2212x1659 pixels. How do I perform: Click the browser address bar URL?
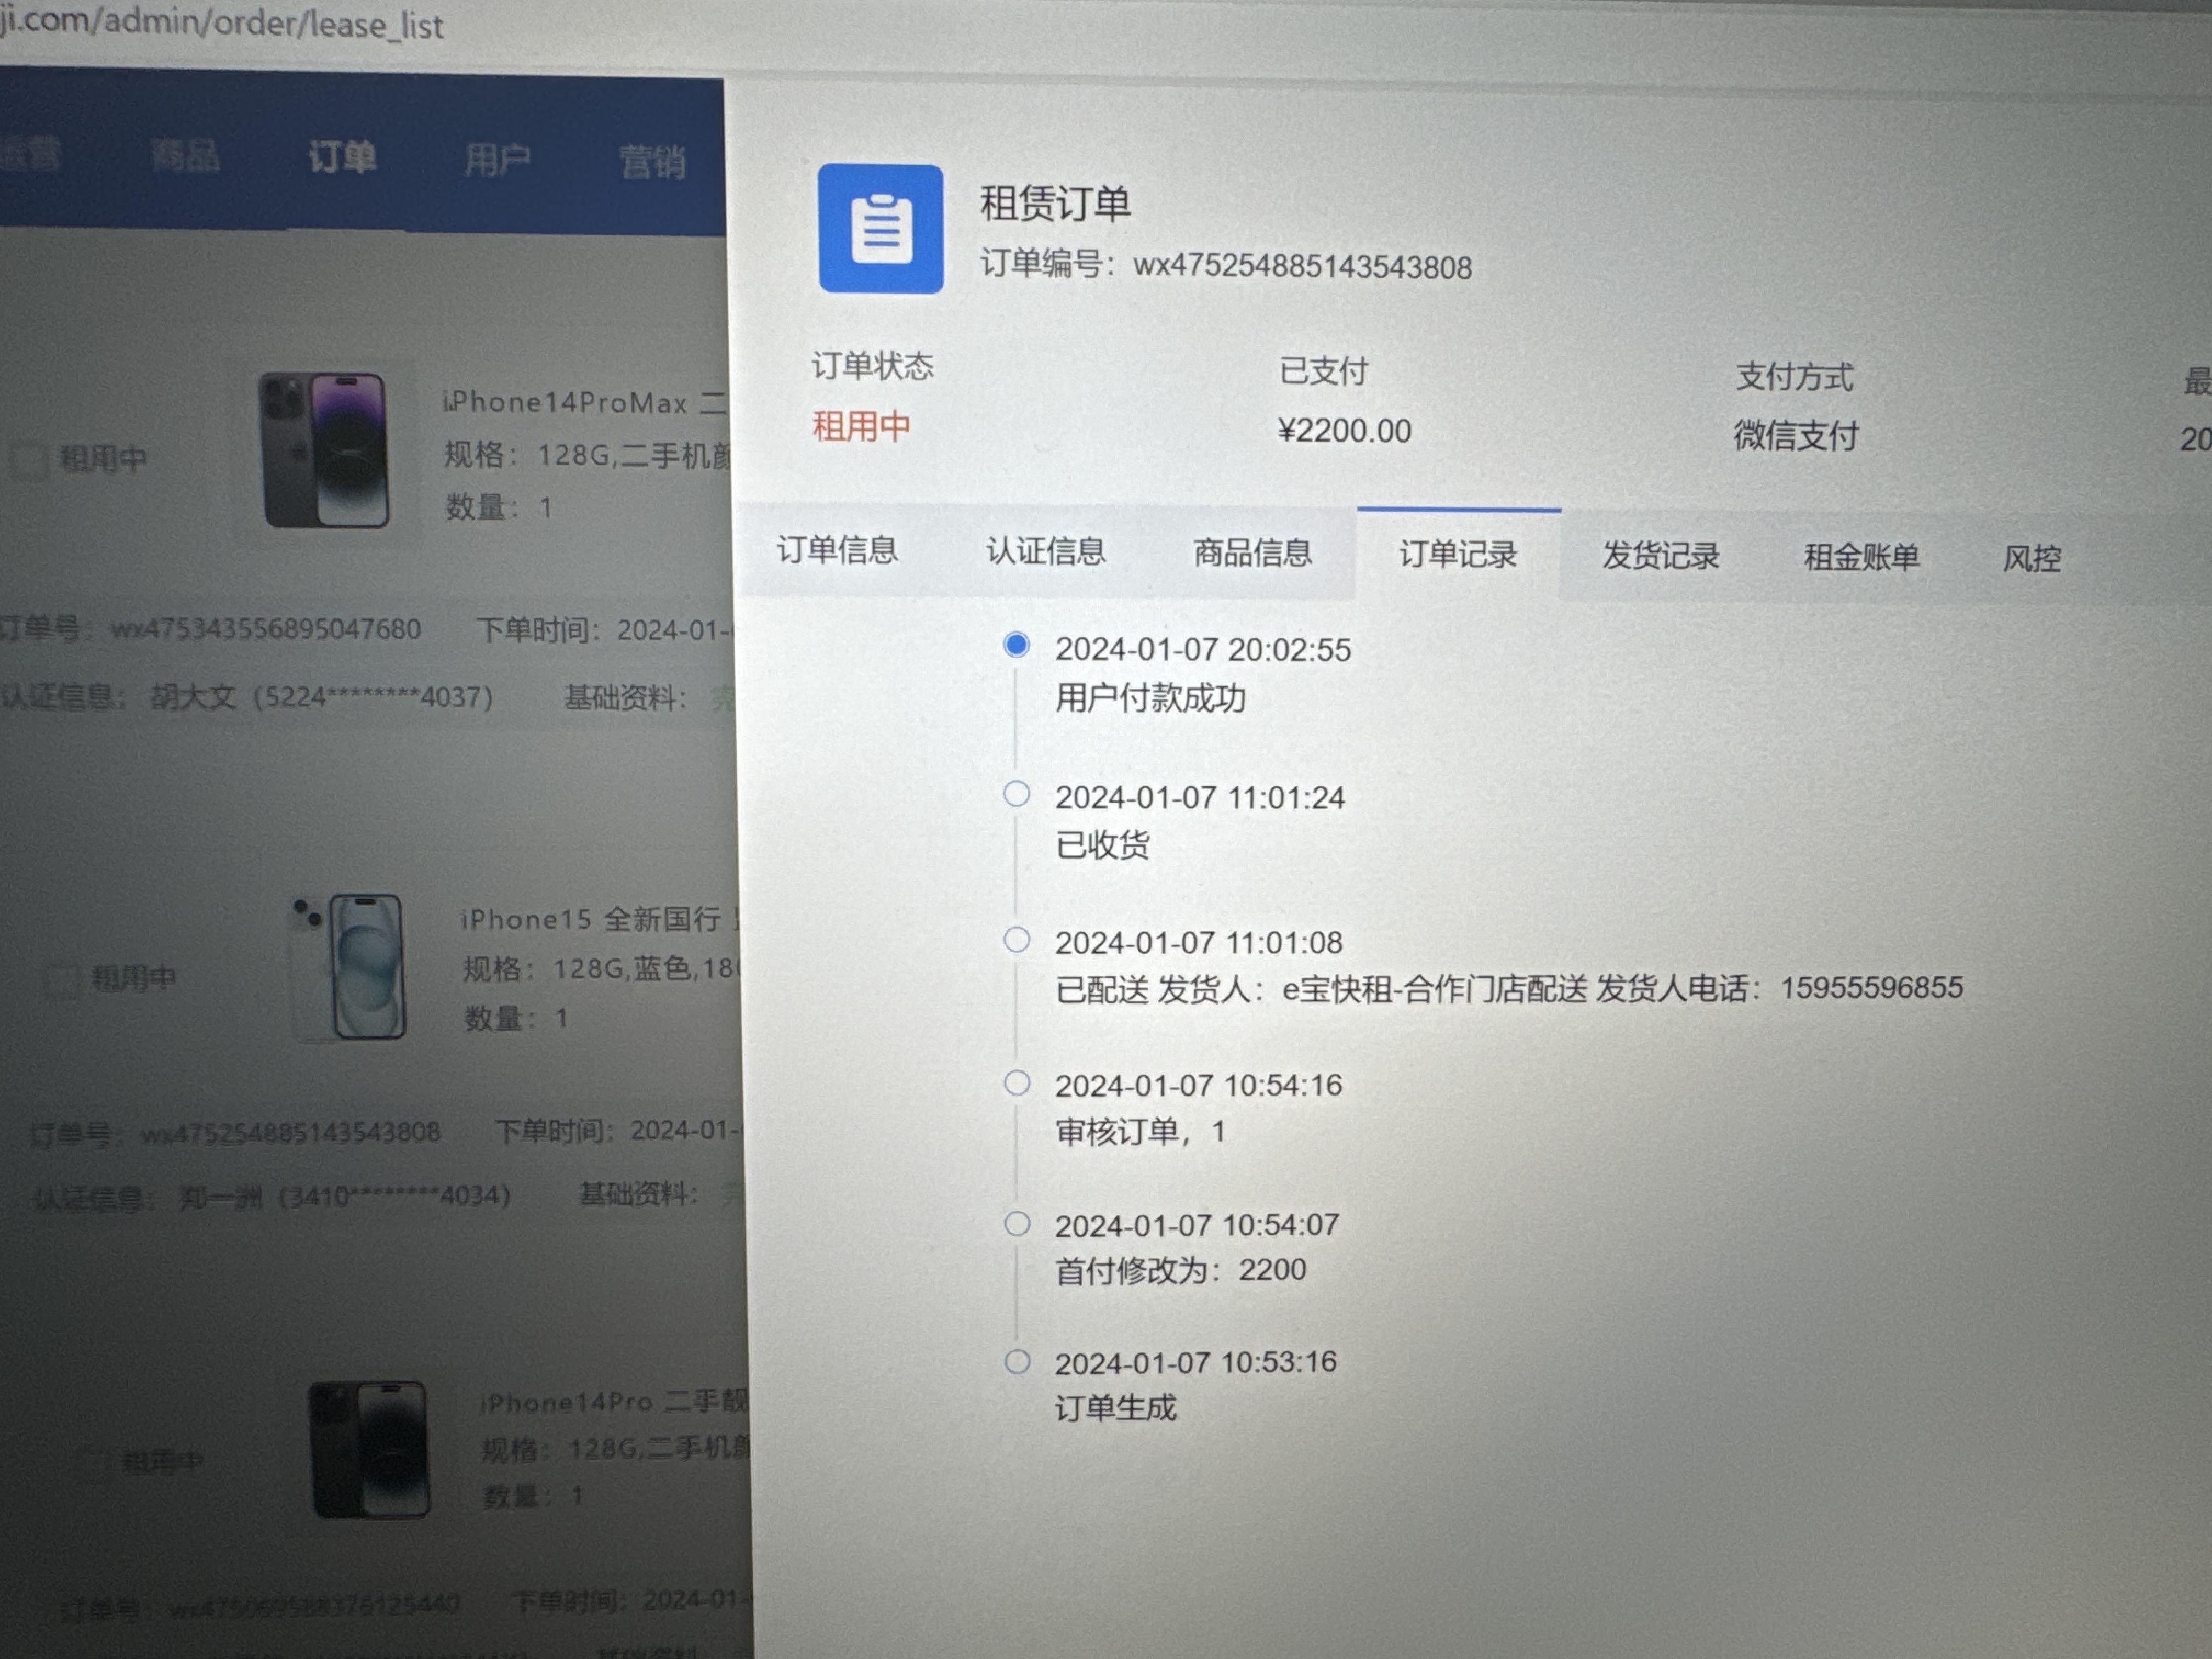222,22
